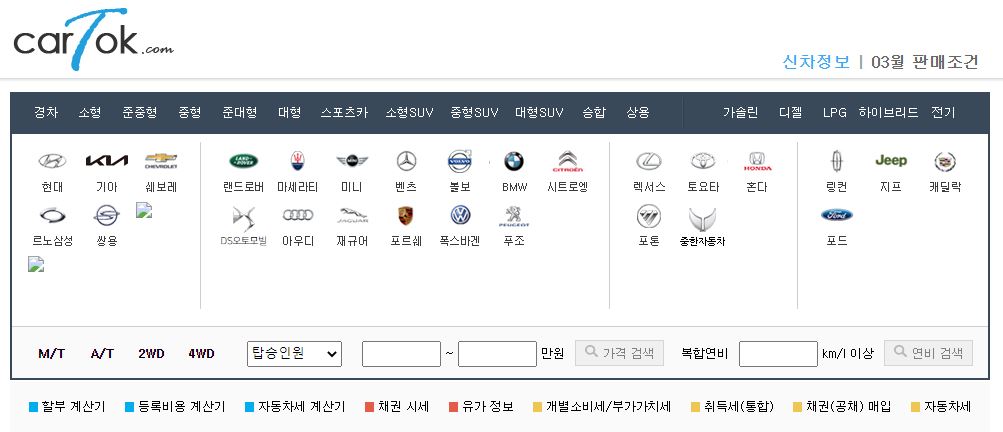Choose the Audi (아우디) rings logo
Image resolution: width=1003 pixels, height=432 pixels.
click(x=297, y=215)
